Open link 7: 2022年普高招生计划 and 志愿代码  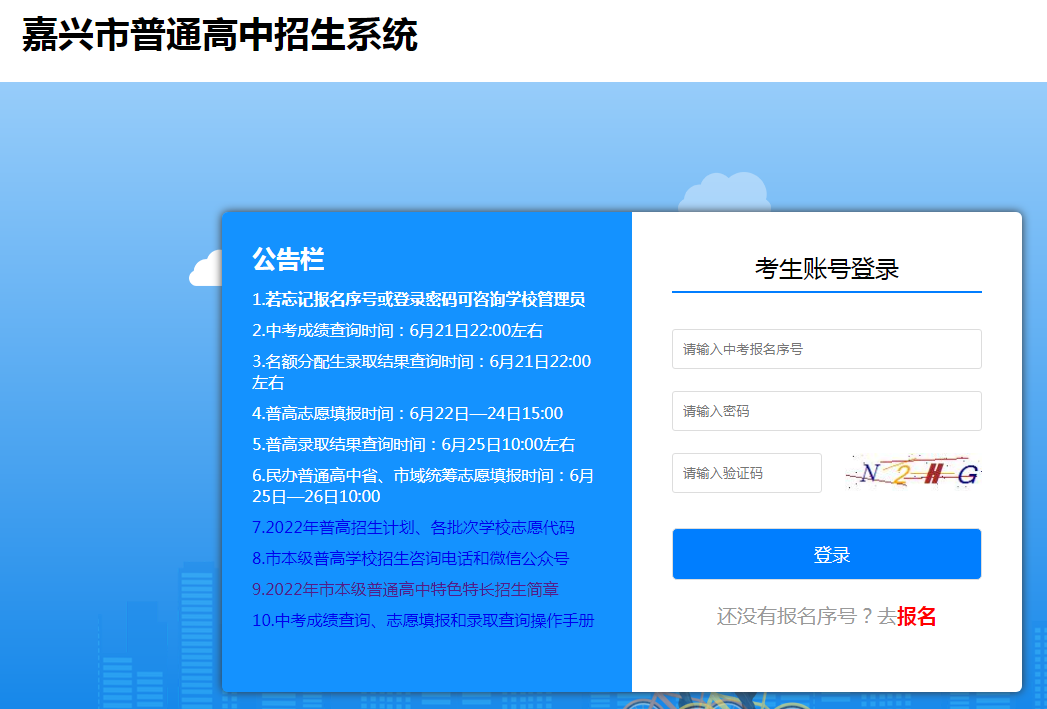[413, 527]
